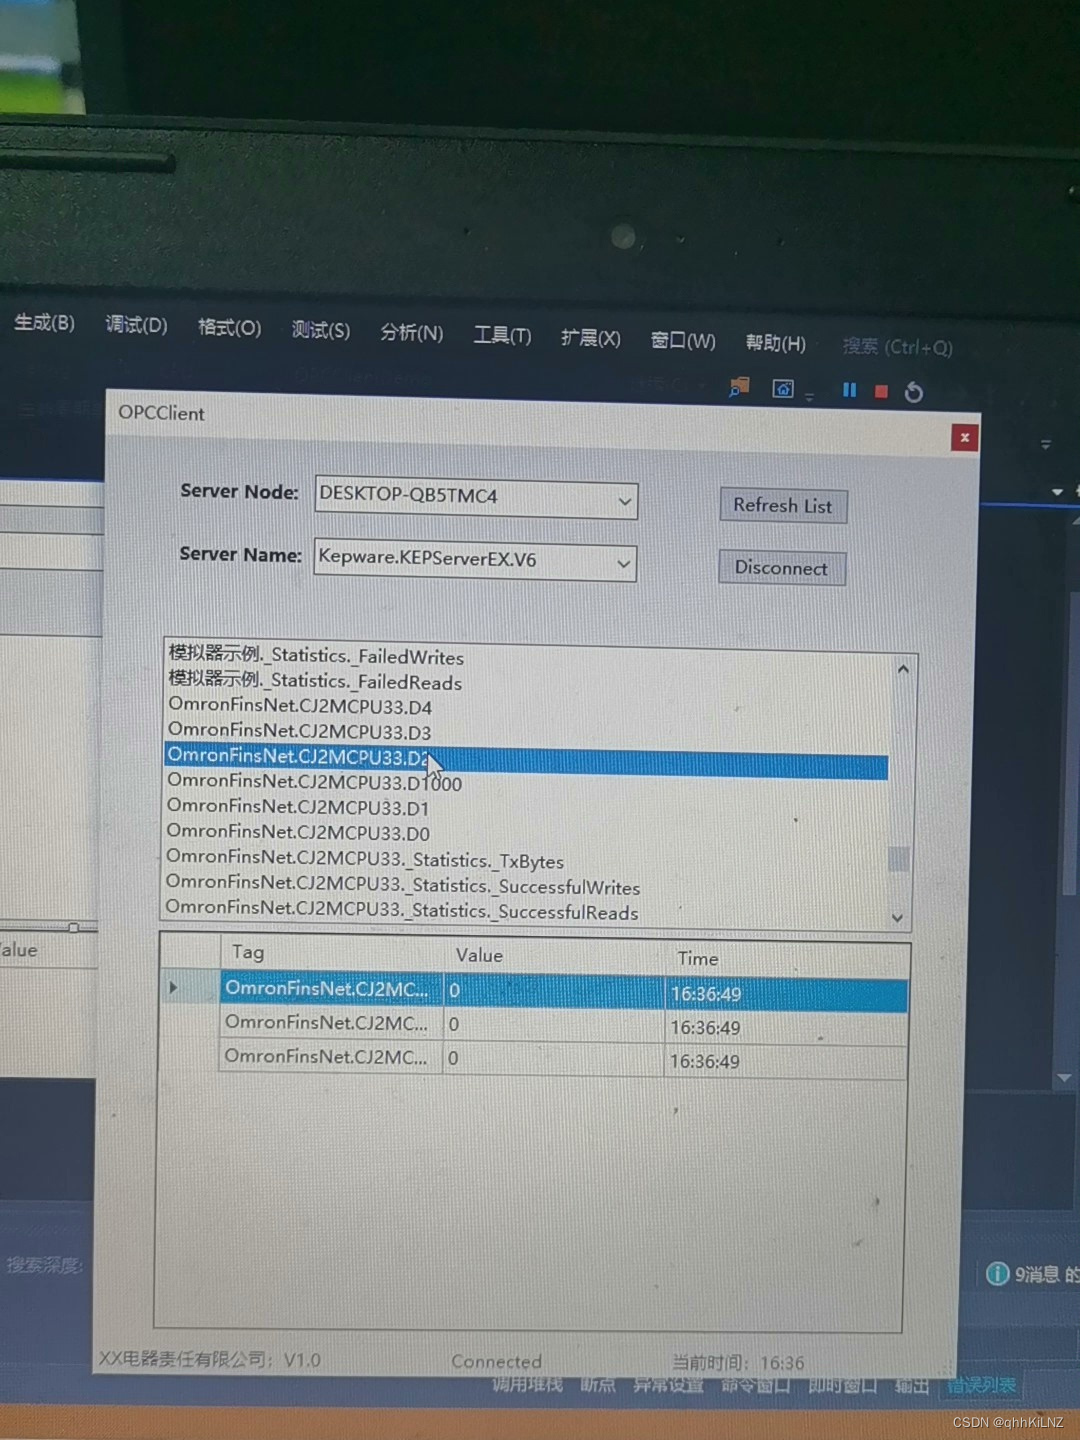Select the Tag cell in the third grid row
This screenshot has height=1440, width=1080.
point(331,1057)
